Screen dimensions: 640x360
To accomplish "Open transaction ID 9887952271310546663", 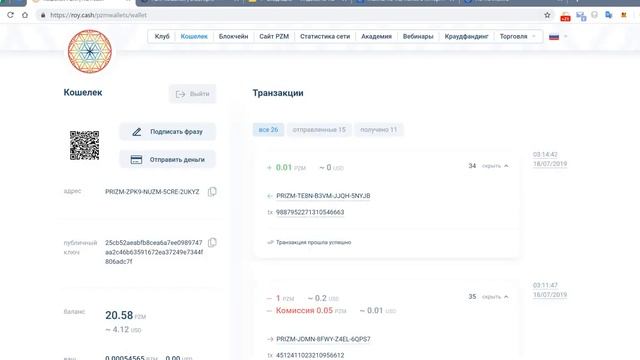I will [310, 212].
